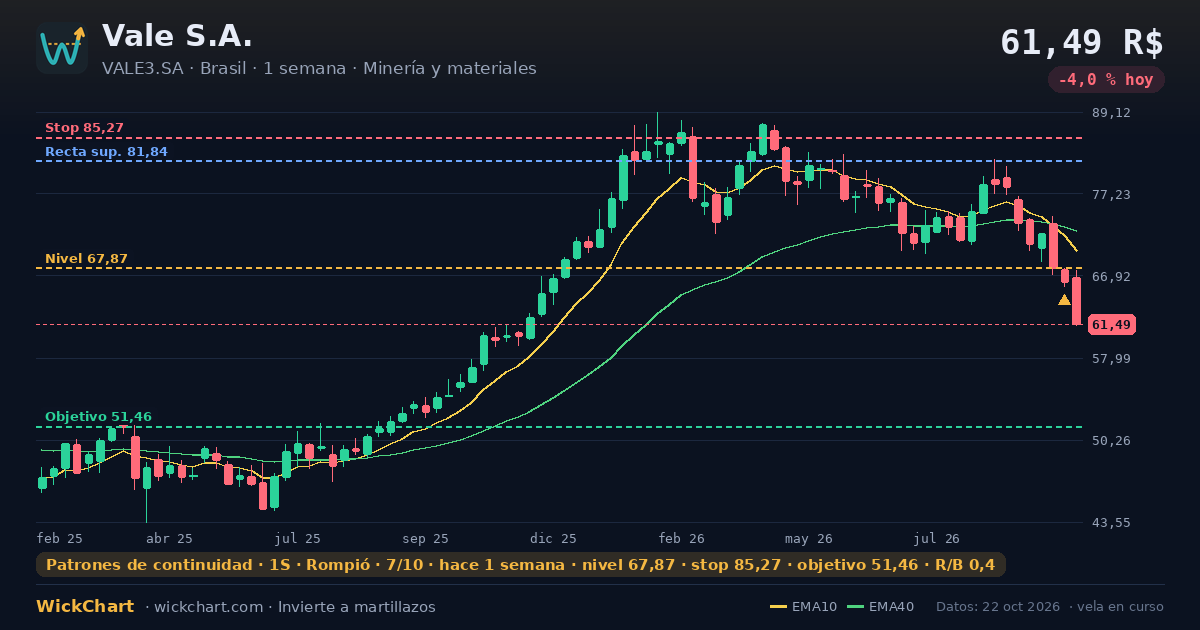Click the red 61,49 price tag on axis

pos(1111,324)
